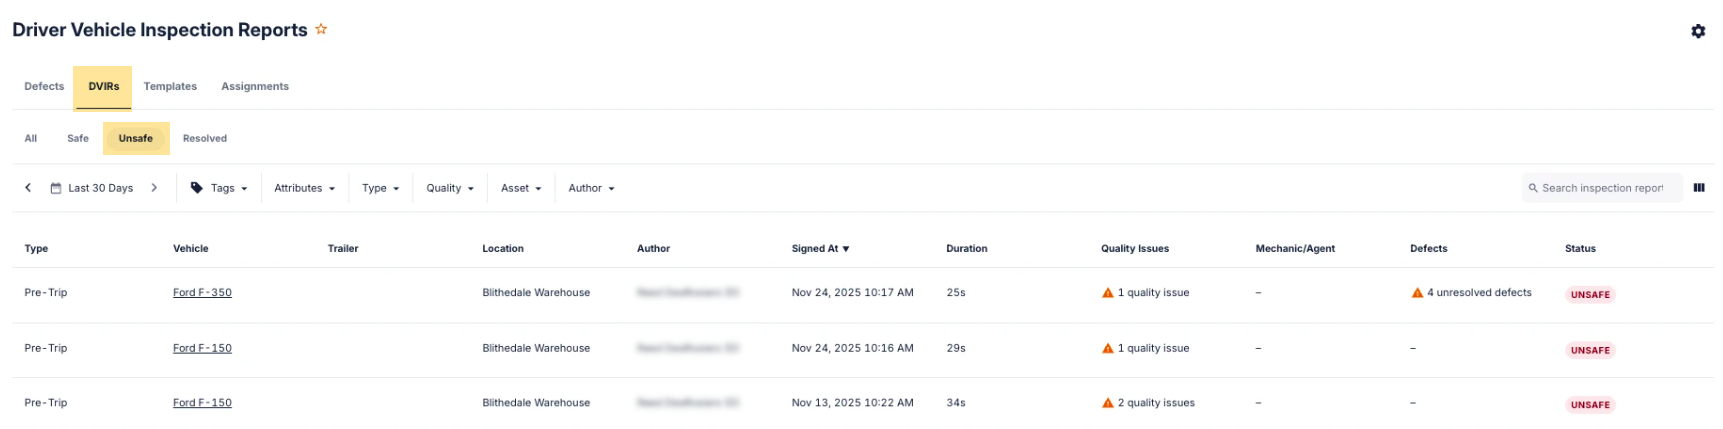Go to previous date range arrow
Screen dimensions: 1723x429
tap(28, 188)
